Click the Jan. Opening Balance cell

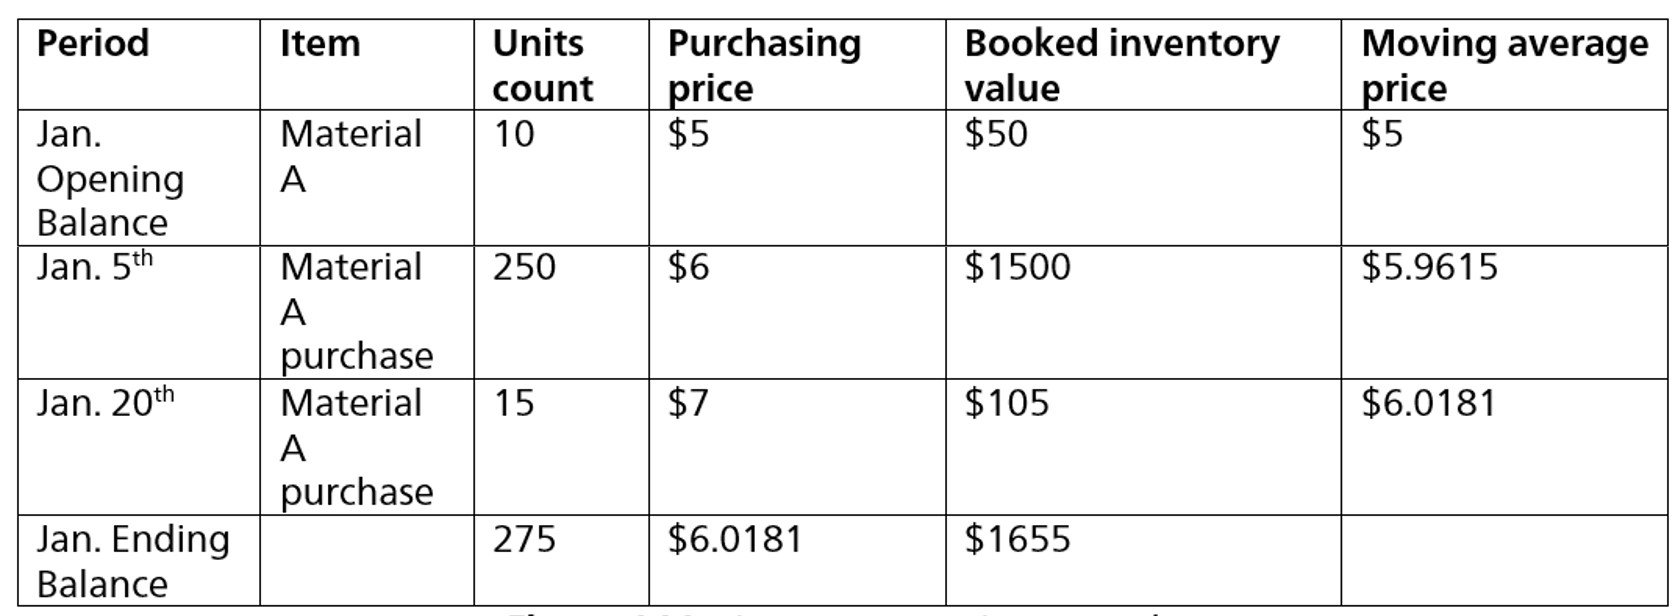pos(140,177)
